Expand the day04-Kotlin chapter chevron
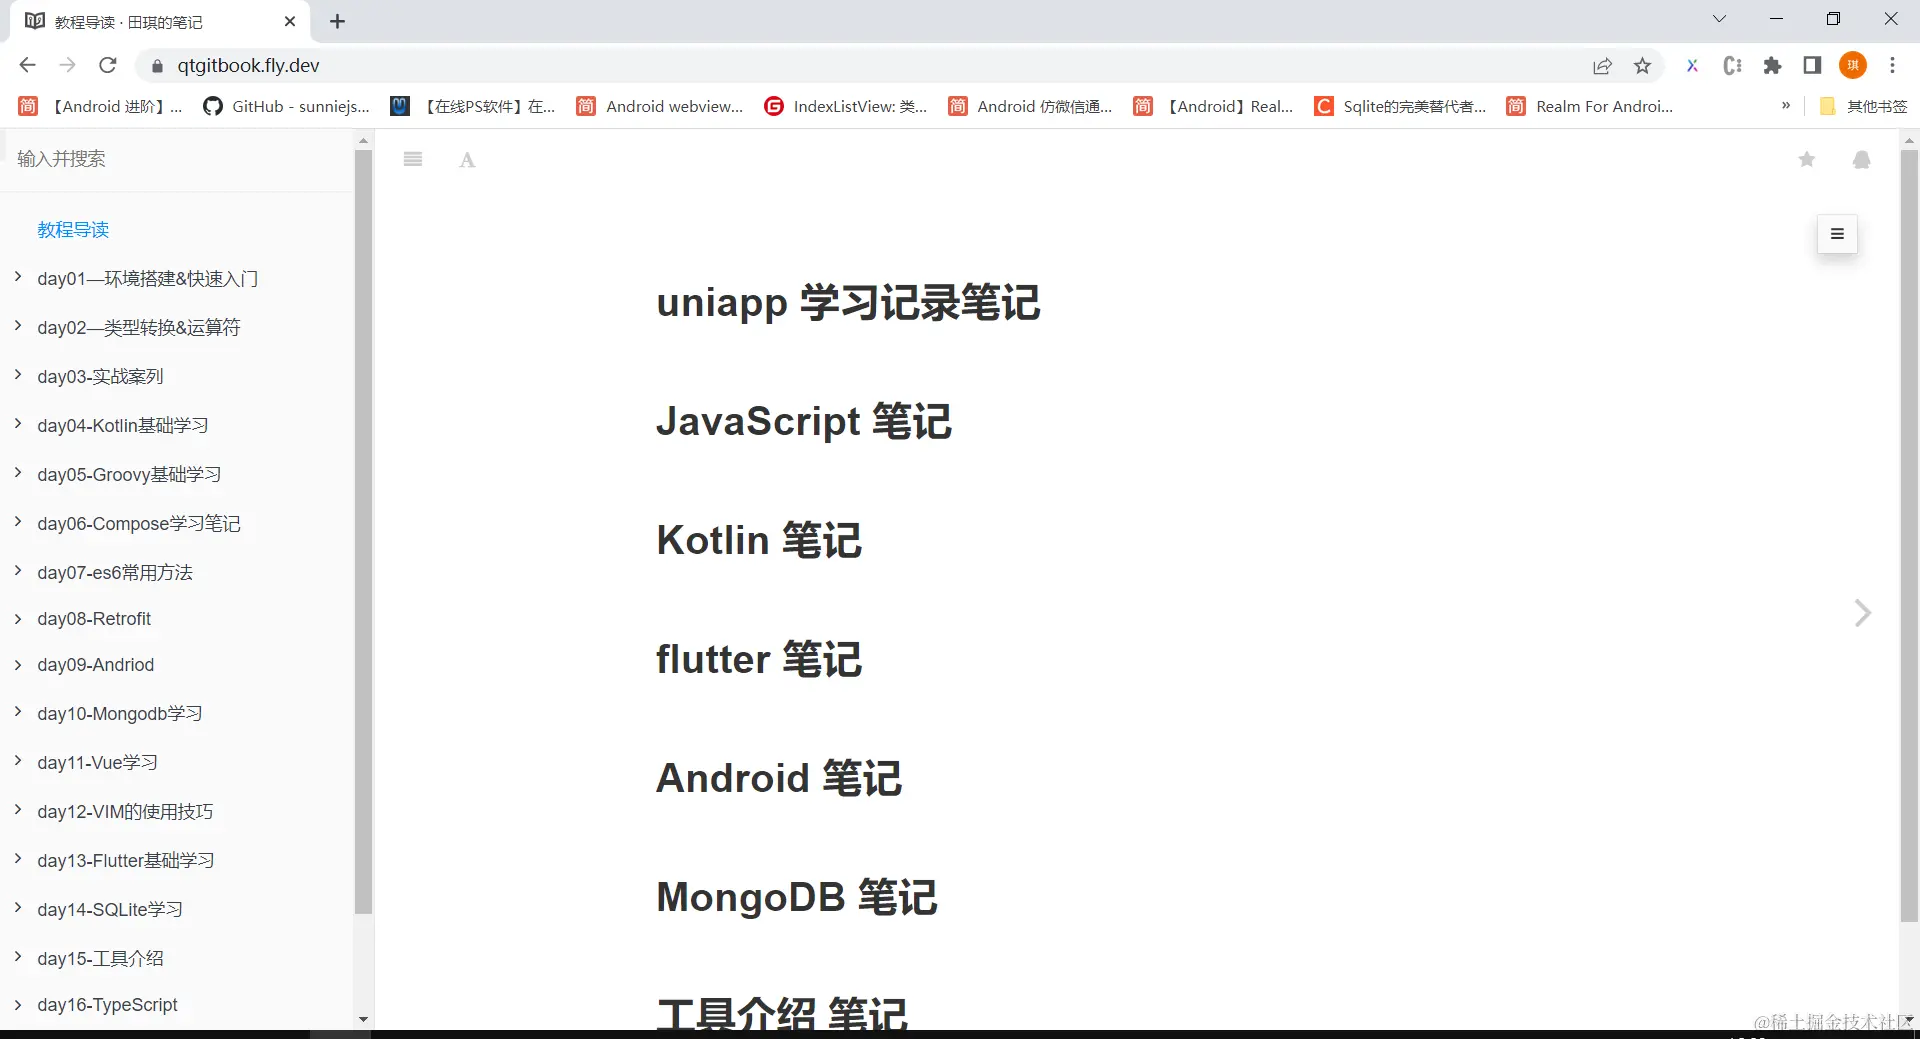The height and width of the screenshot is (1039, 1920). coord(18,424)
